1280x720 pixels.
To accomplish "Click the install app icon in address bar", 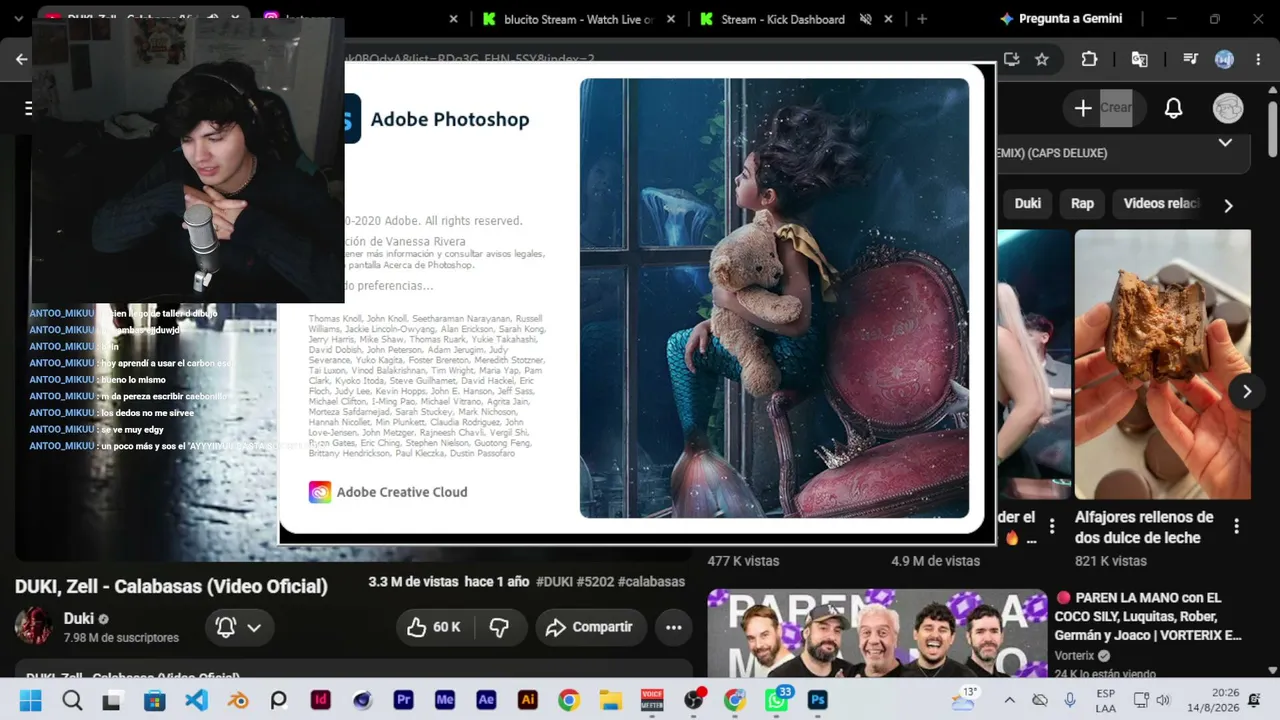I will (1011, 59).
